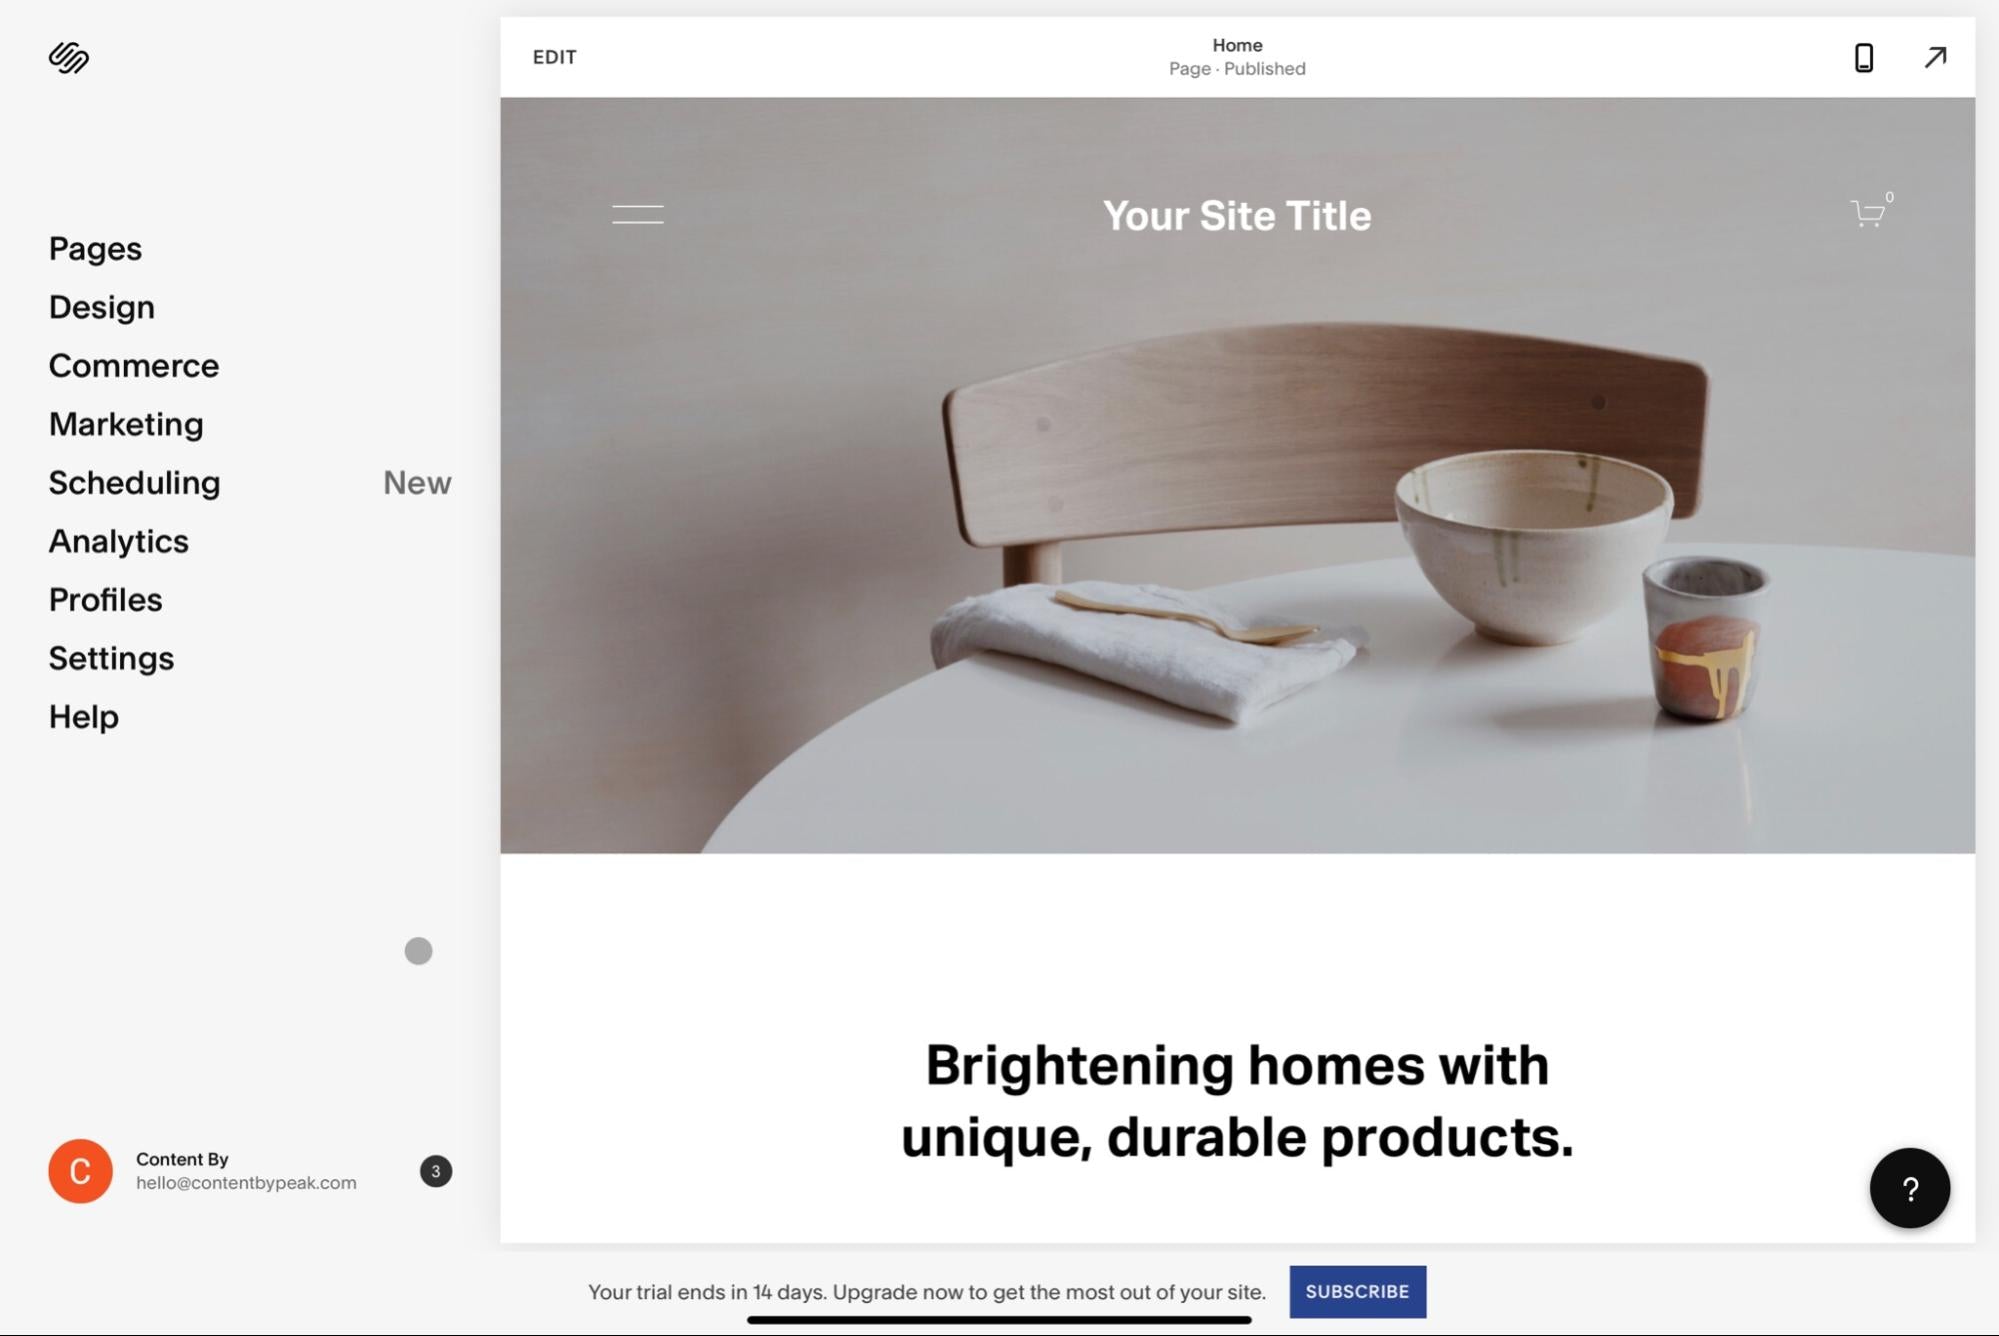Click the notification badge on account
This screenshot has width=1999, height=1336.
tap(435, 1172)
